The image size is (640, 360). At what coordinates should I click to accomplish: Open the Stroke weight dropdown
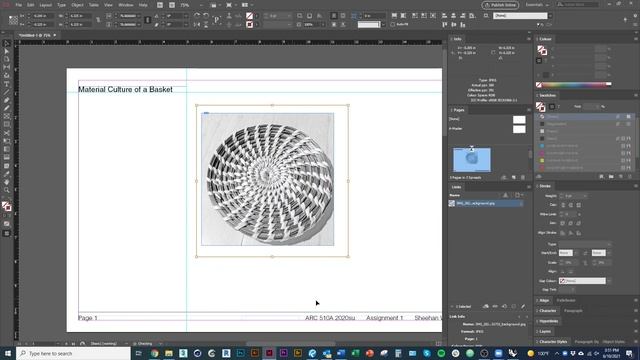(584, 196)
